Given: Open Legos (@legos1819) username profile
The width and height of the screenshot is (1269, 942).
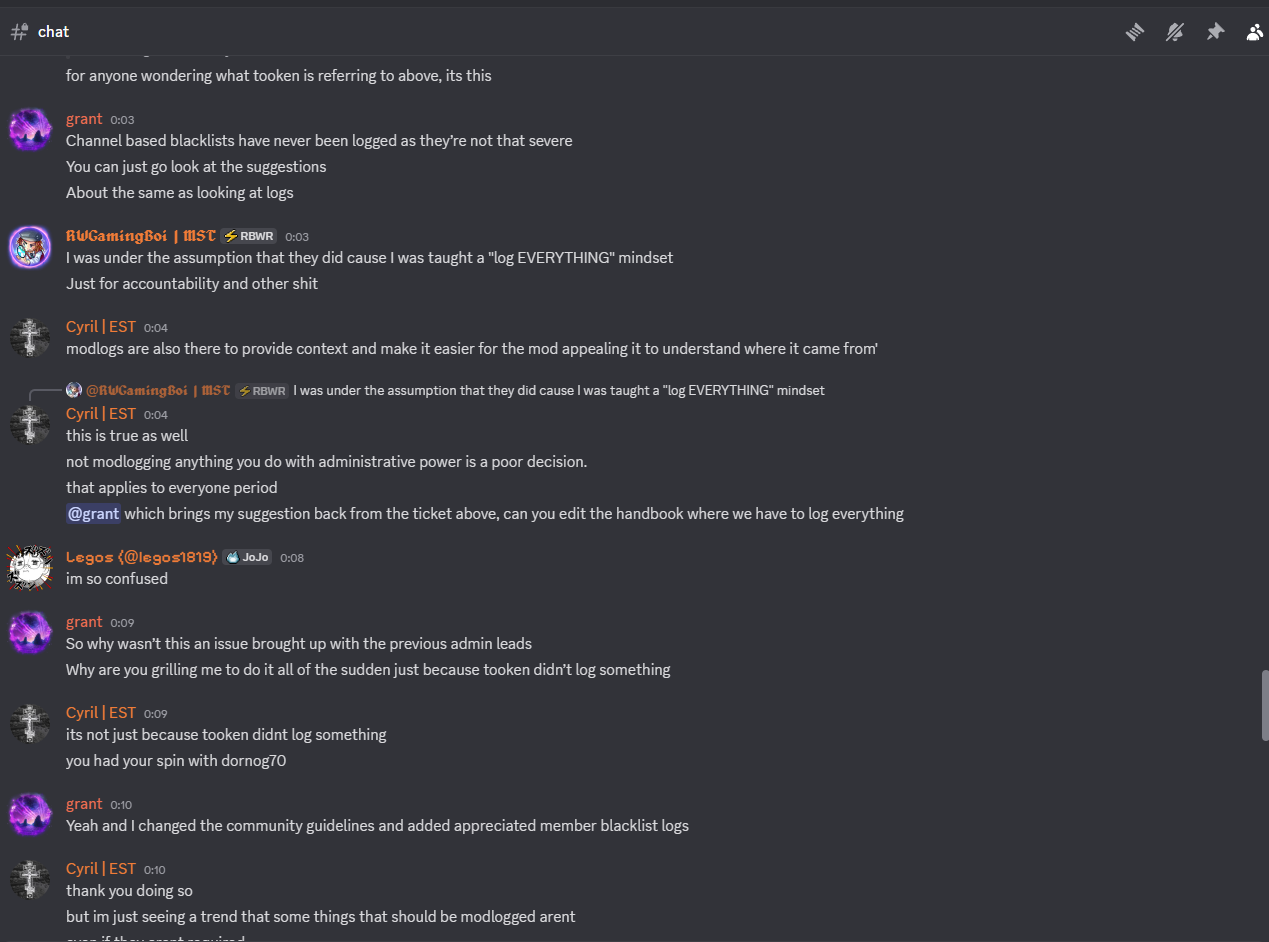Looking at the screenshot, I should [x=141, y=557].
